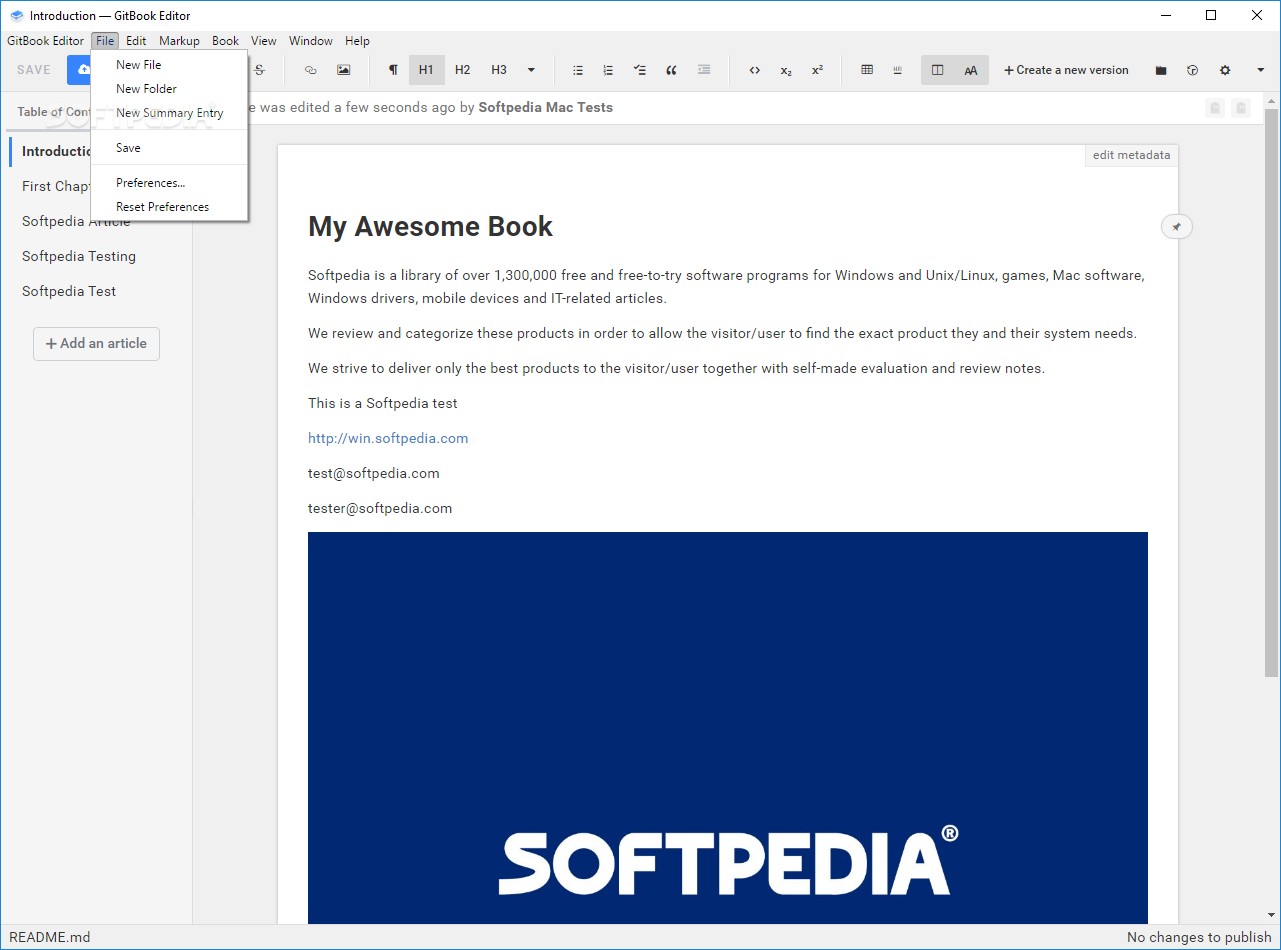Toggle the H2 heading button
Screen dimensions: 1281x950
click(x=462, y=70)
